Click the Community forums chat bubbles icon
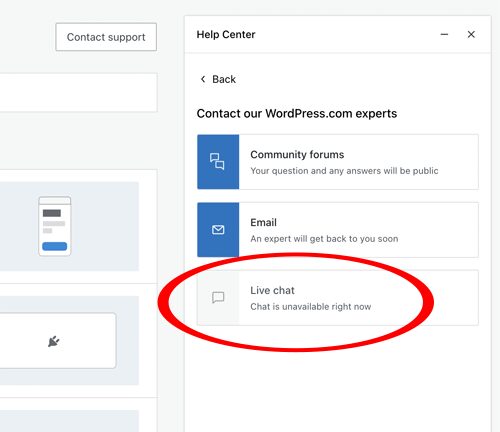500x432 pixels. 218,162
